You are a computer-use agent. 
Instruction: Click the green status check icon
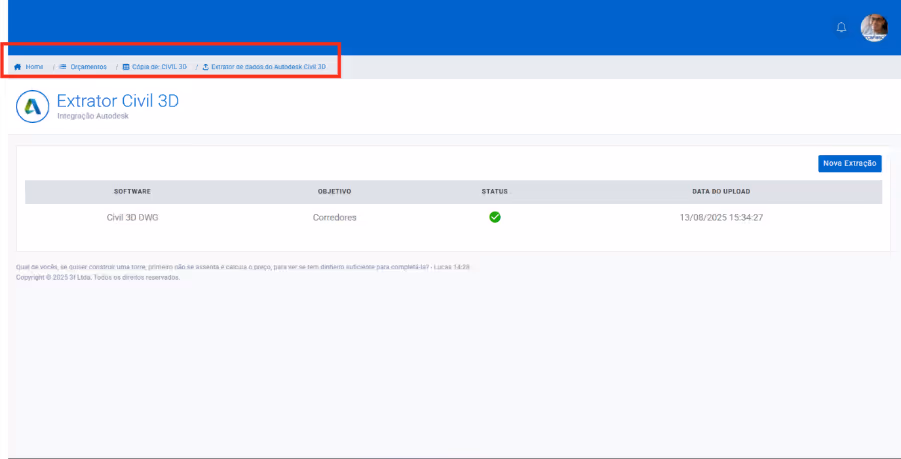(495, 217)
